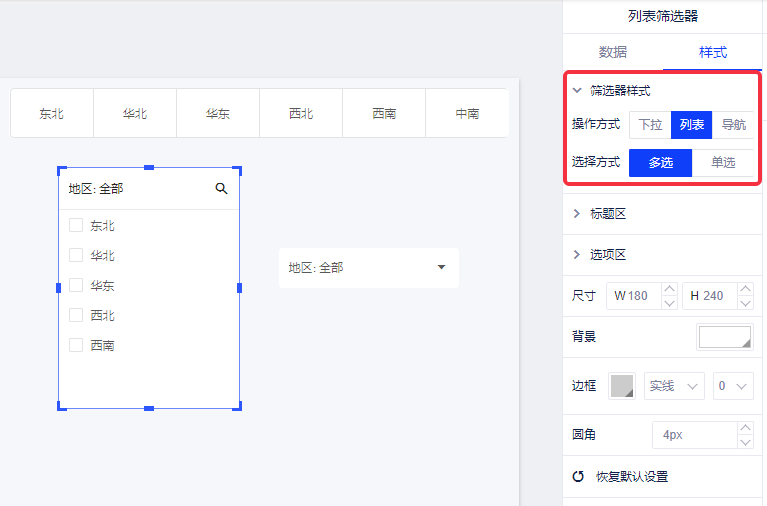767x506 pixels.
Task: Select 单选 selection mode
Action: click(723, 162)
